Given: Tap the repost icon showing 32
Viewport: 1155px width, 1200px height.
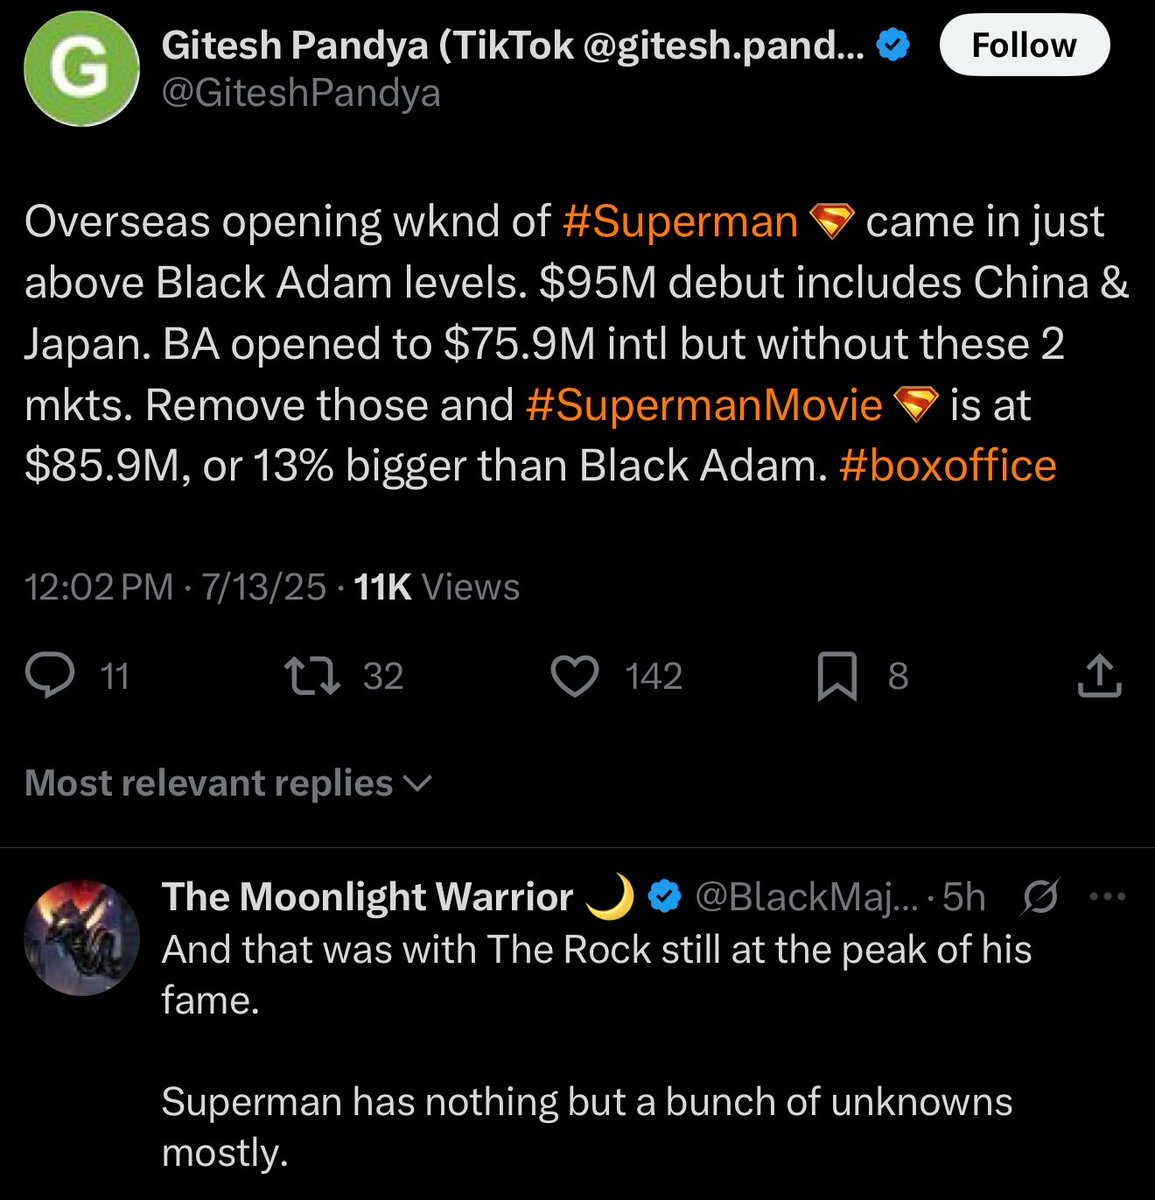Looking at the screenshot, I should pos(313,677).
